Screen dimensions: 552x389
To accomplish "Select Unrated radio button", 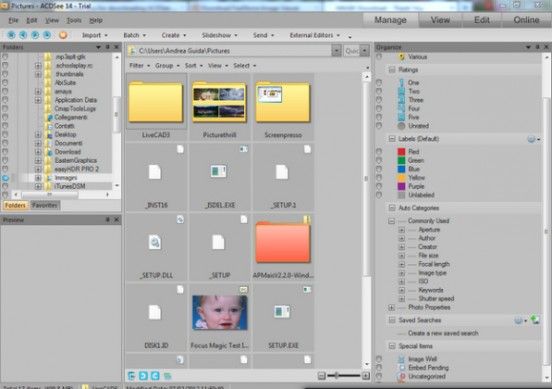I will [379, 126].
